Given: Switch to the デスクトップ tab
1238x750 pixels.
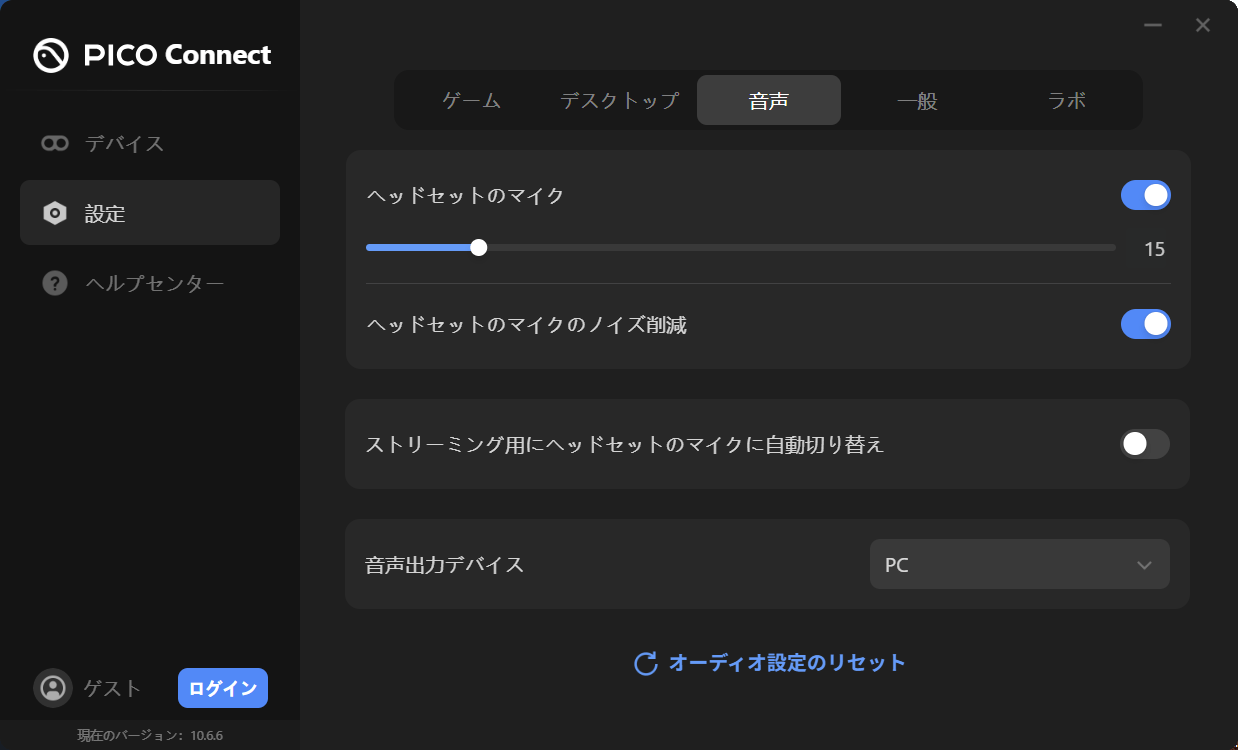Looking at the screenshot, I should pos(619,100).
